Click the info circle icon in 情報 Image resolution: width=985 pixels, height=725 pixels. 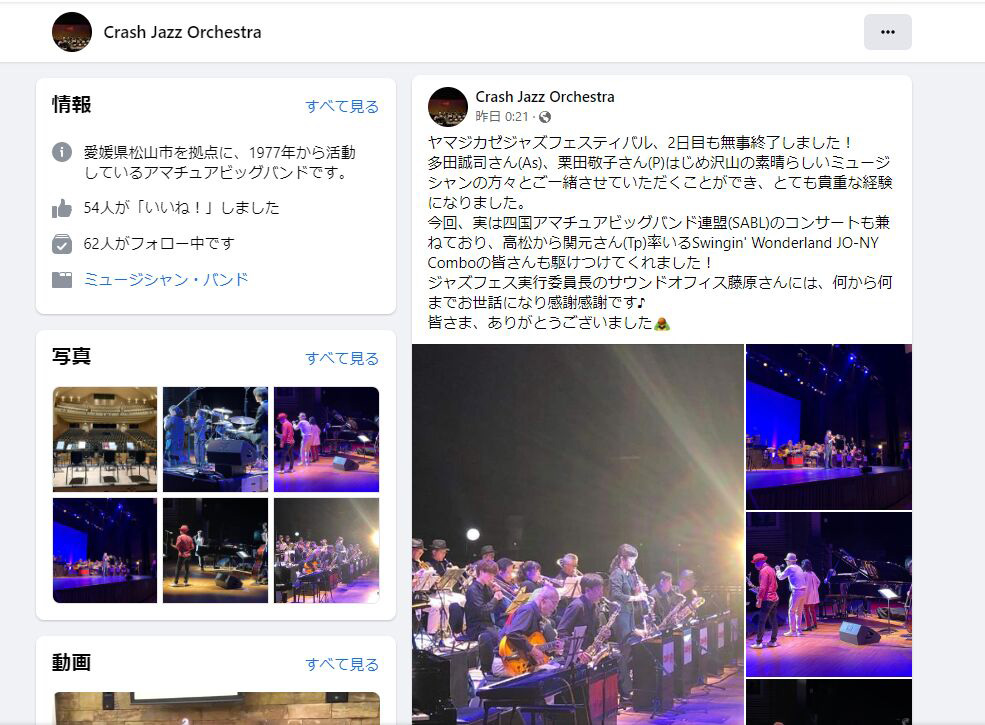[62, 152]
